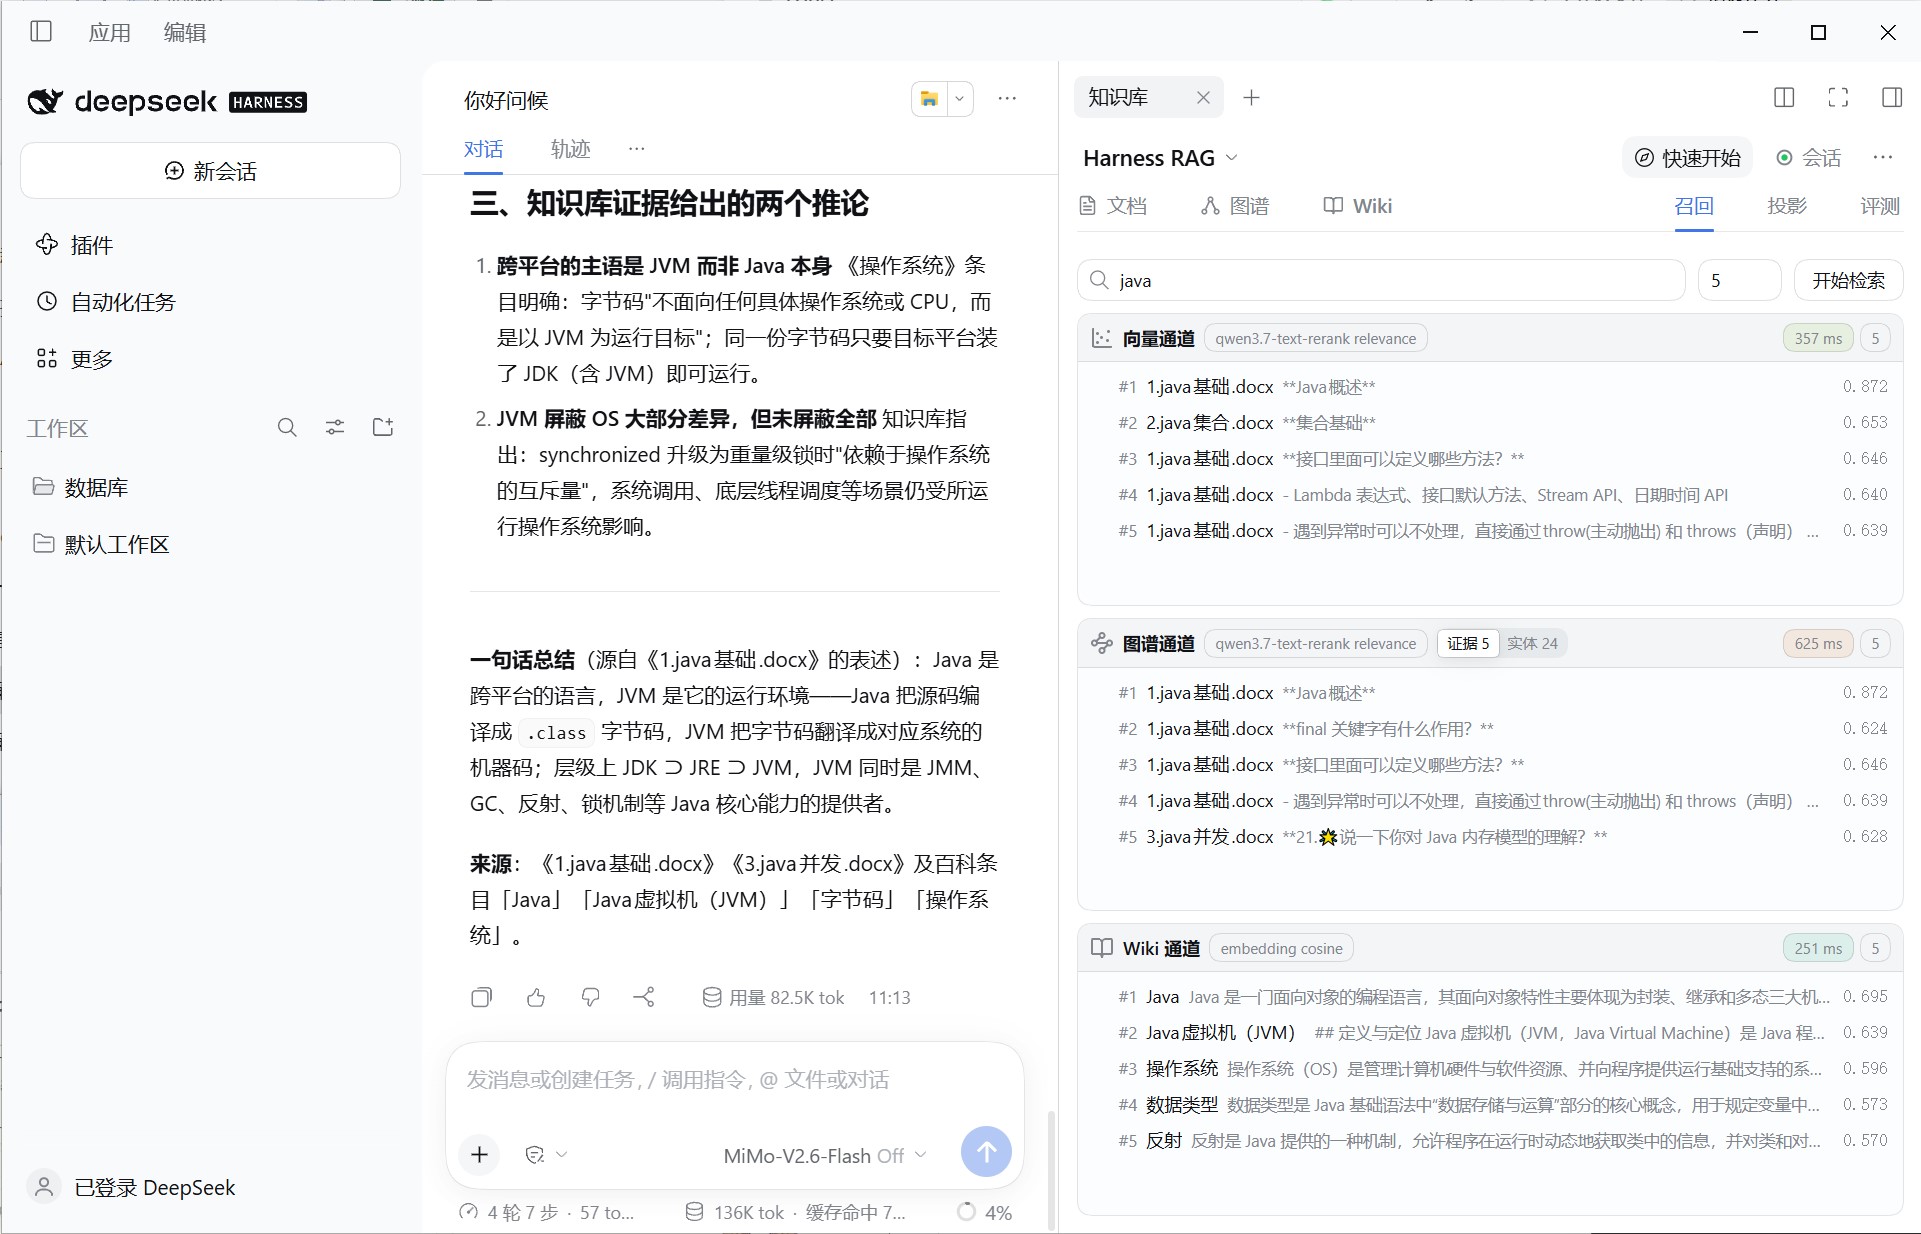Click the 开始检索 button
The width and height of the screenshot is (1921, 1234).
[1848, 280]
